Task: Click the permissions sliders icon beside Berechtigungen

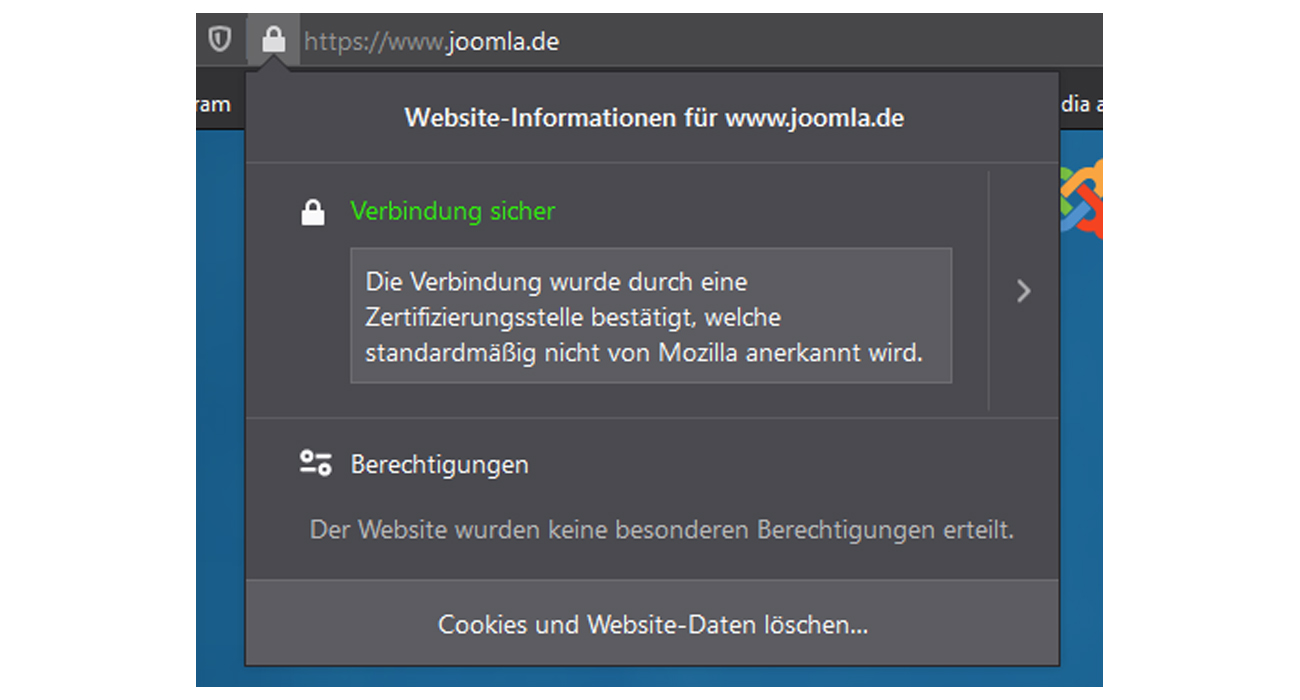Action: [x=315, y=464]
